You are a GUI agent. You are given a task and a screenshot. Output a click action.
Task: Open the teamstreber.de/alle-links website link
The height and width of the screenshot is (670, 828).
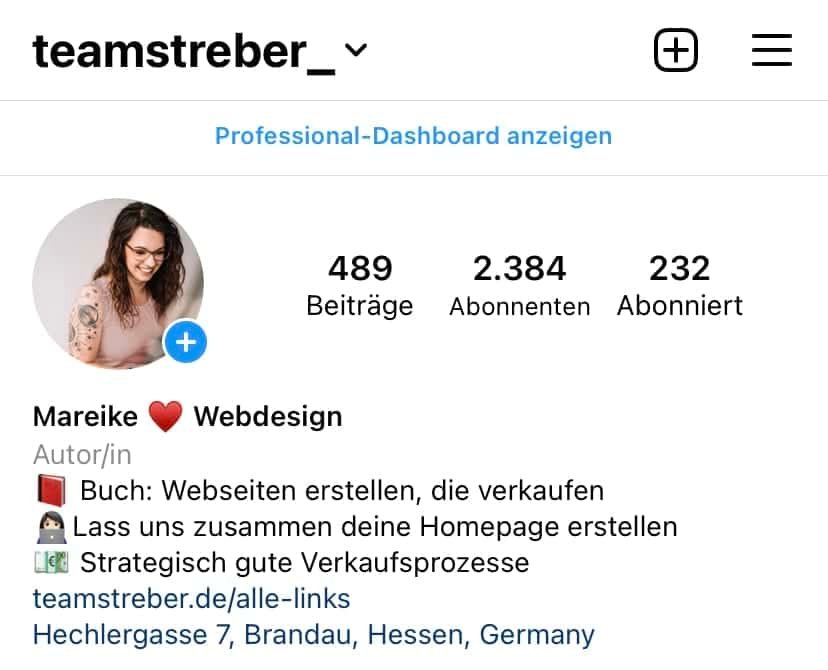point(192,599)
